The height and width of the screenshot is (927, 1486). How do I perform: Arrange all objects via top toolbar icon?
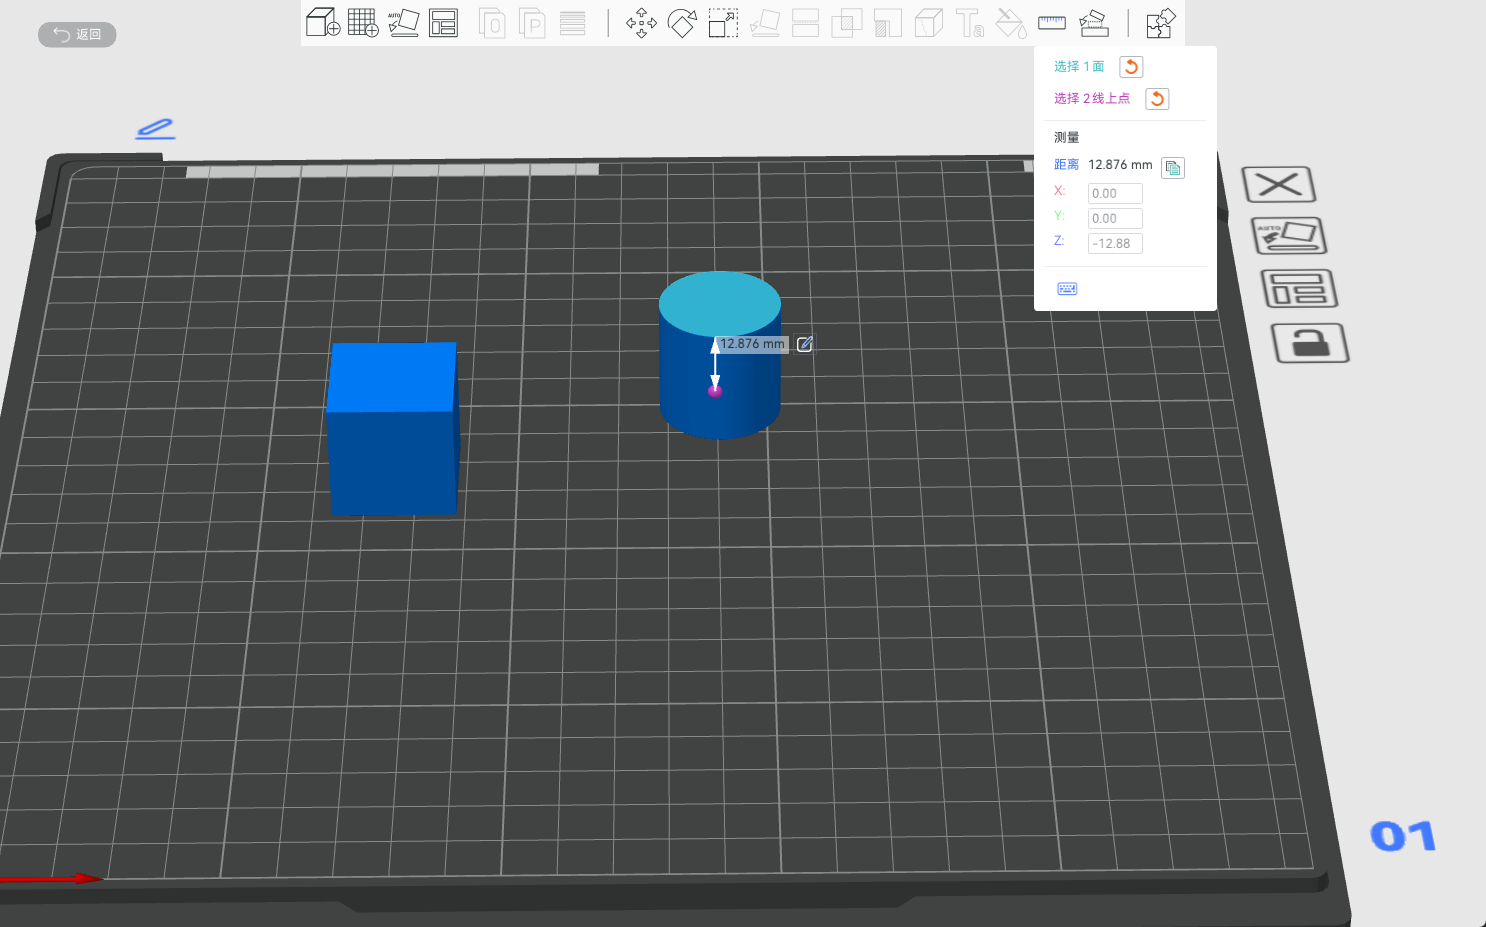[443, 23]
